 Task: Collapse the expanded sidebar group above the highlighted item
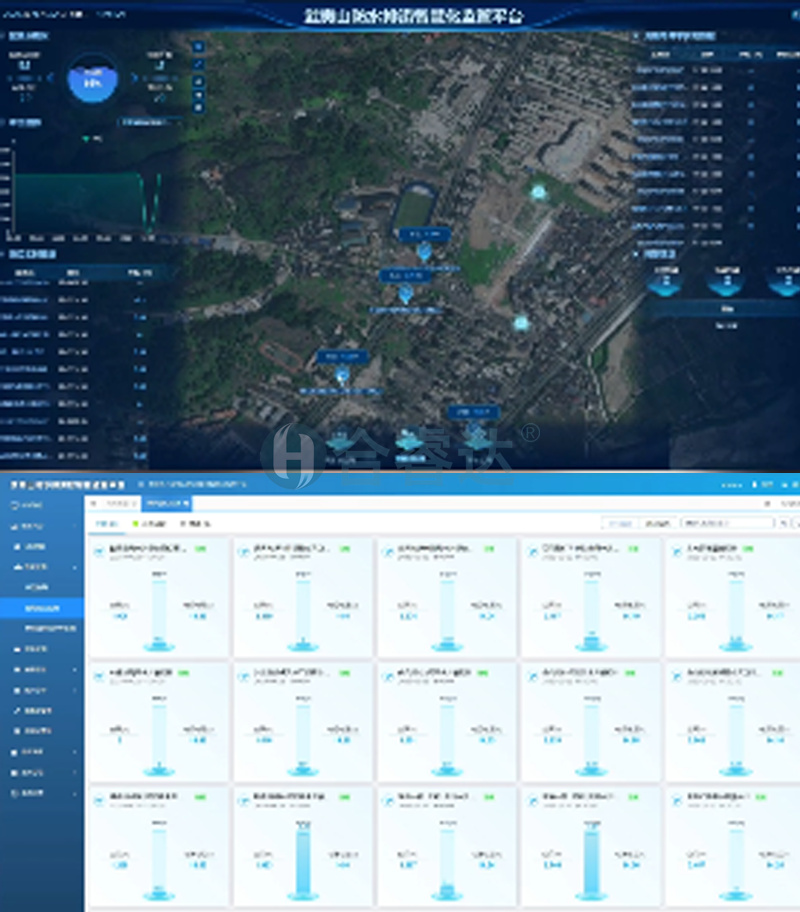(x=42, y=567)
